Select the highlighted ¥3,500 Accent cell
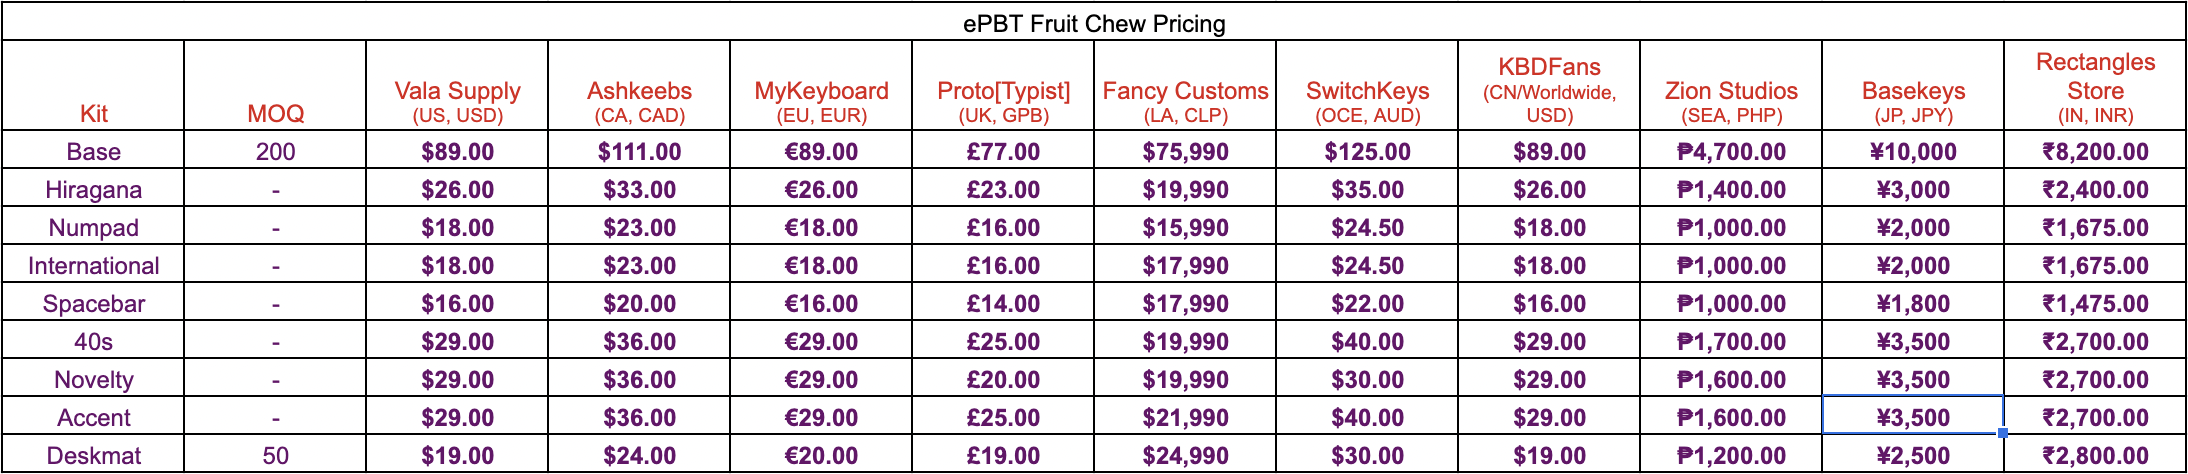 (x=1913, y=417)
